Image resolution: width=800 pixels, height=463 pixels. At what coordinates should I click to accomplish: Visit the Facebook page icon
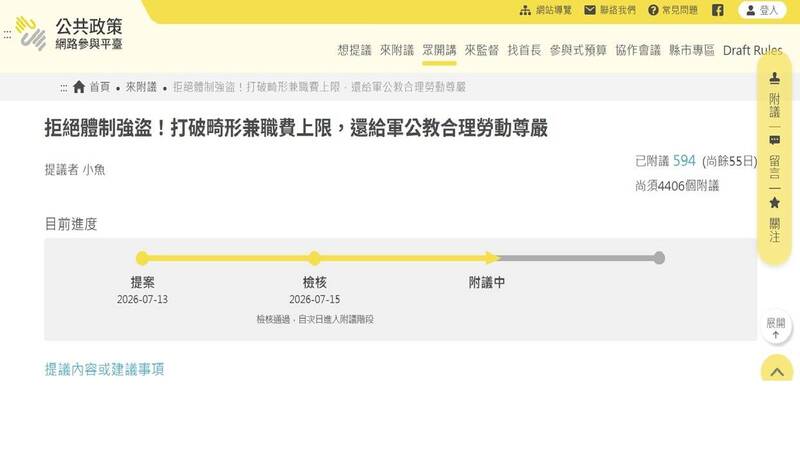(x=718, y=10)
